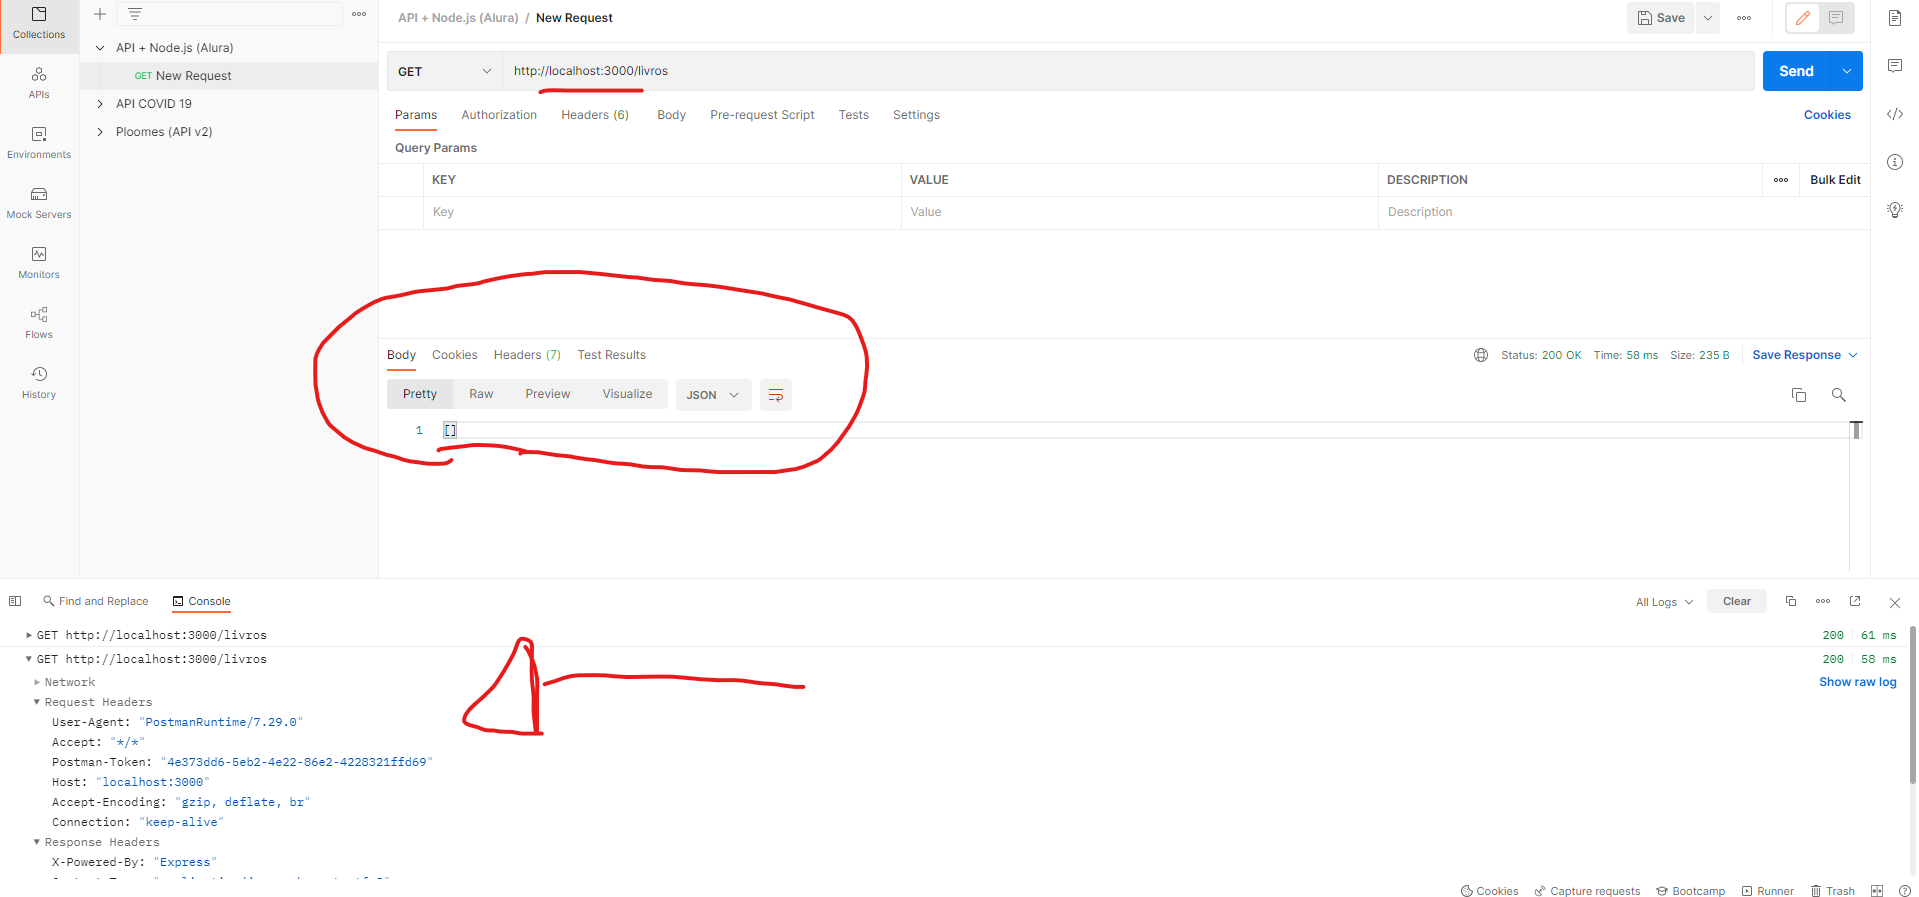
Task: Open query params column options ellipsis
Action: coord(1781,180)
